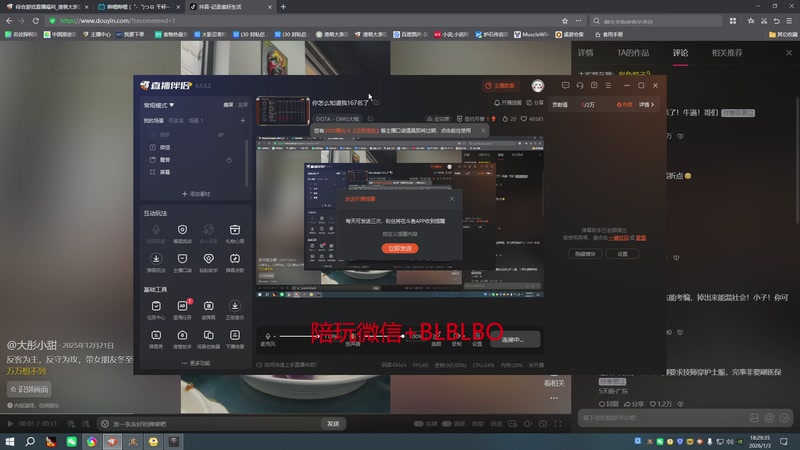The image size is (800, 450).
Task: Click 隐藏模块 button in danmaku panel
Action: tap(585, 254)
